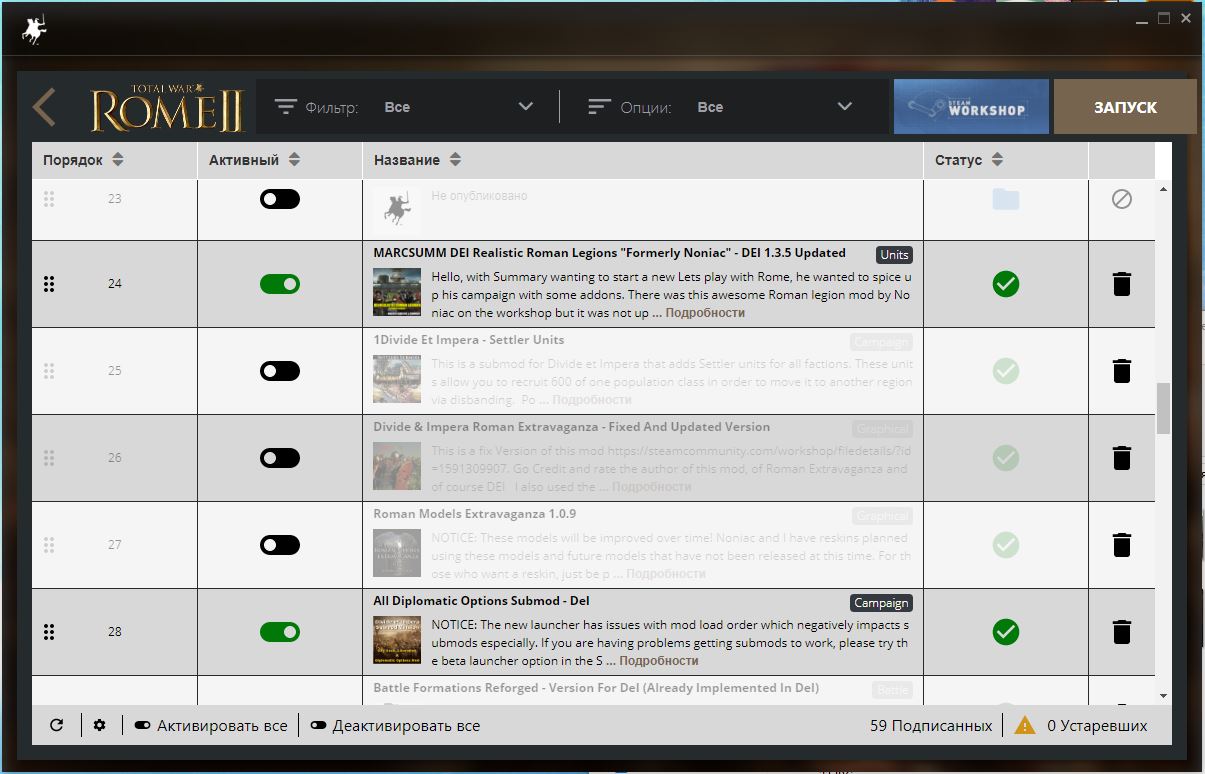Viewport: 1205px width, 774px height.
Task: Sort by Статус column header
Action: coord(969,160)
